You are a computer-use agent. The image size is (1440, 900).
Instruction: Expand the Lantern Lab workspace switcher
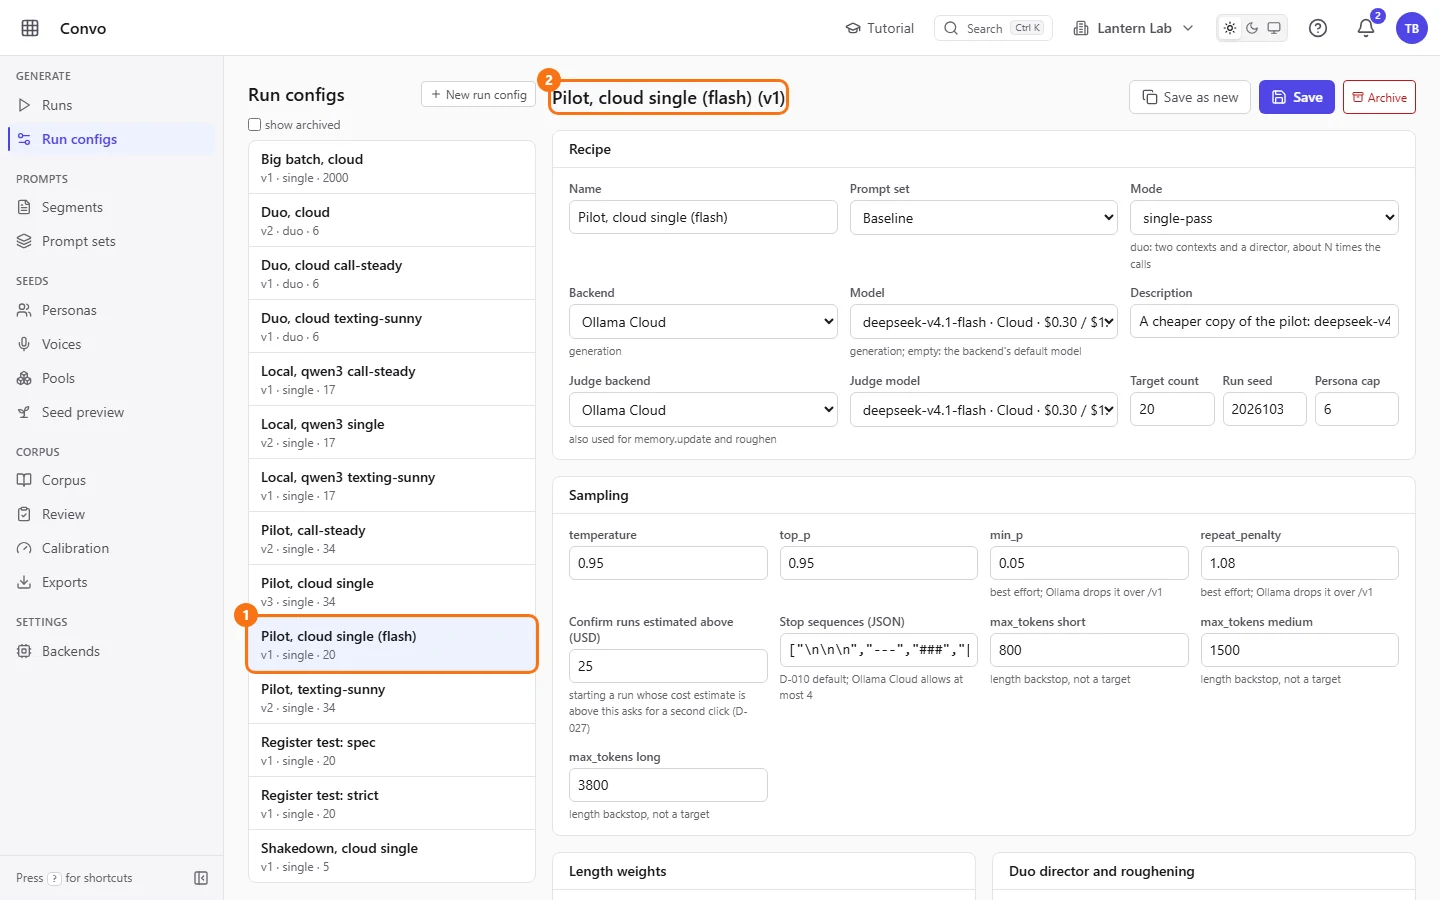point(1133,28)
